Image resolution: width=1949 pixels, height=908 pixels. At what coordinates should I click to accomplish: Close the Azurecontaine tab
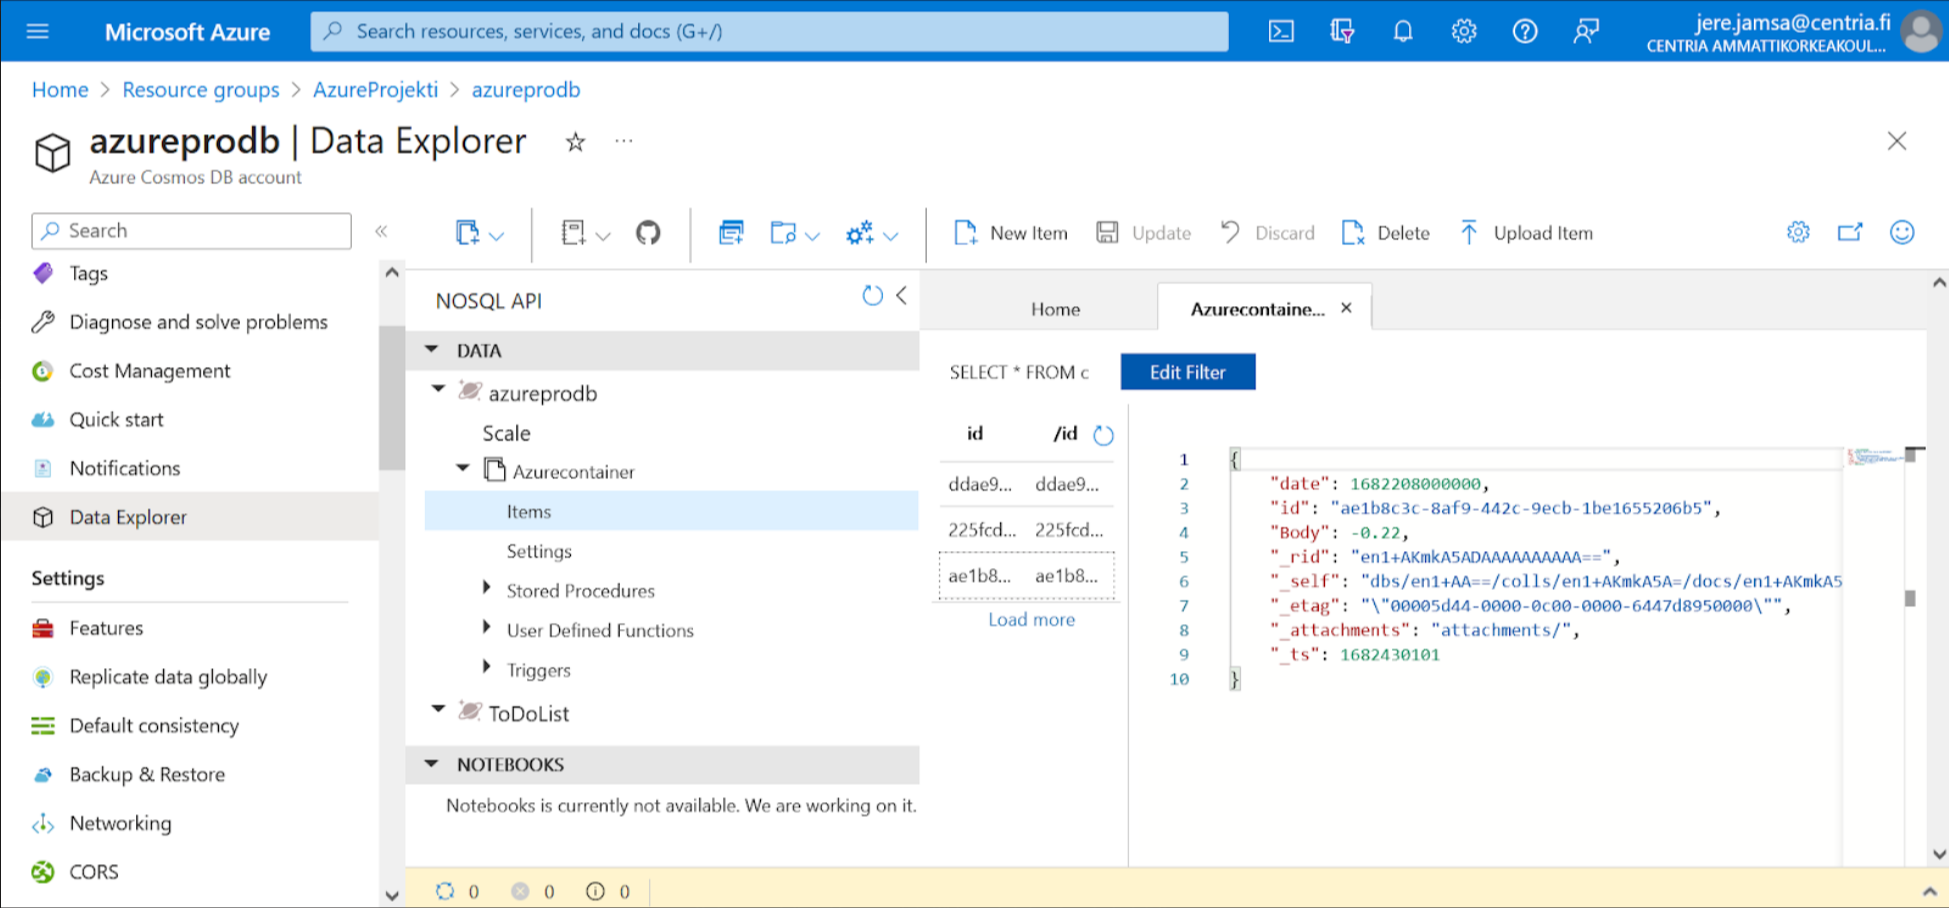pos(1345,308)
